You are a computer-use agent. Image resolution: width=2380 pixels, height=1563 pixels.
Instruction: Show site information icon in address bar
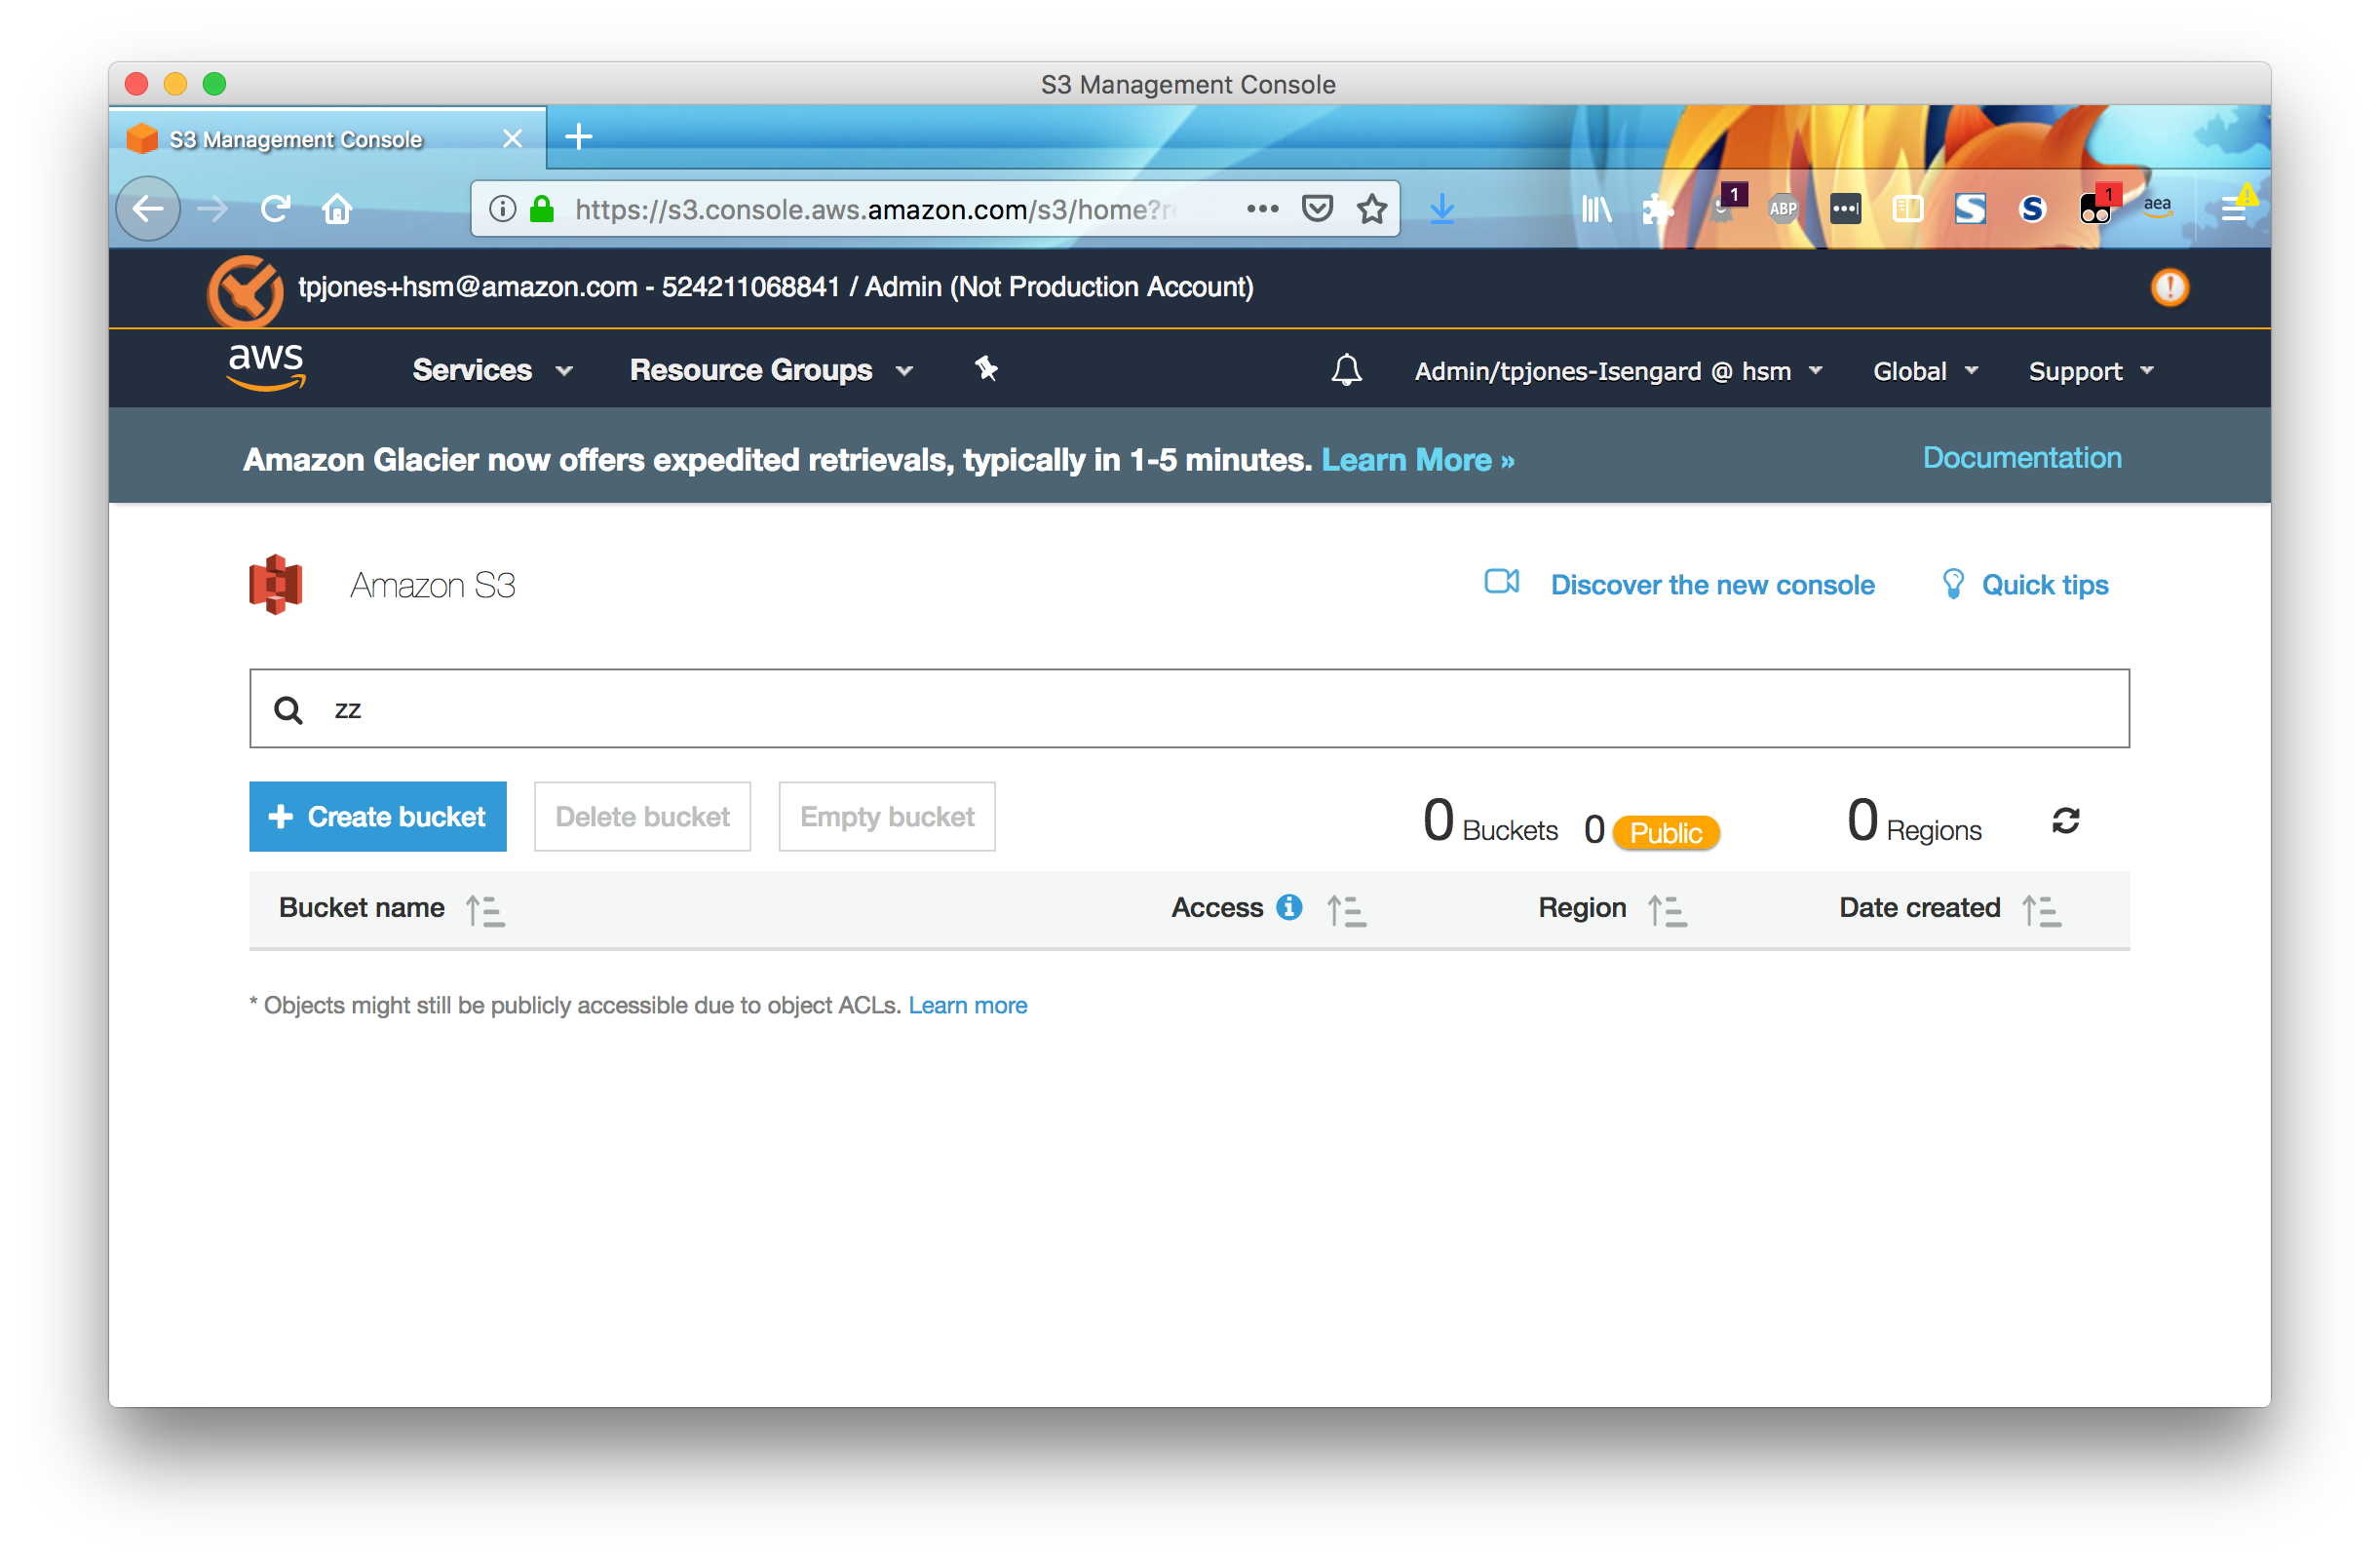tap(502, 209)
